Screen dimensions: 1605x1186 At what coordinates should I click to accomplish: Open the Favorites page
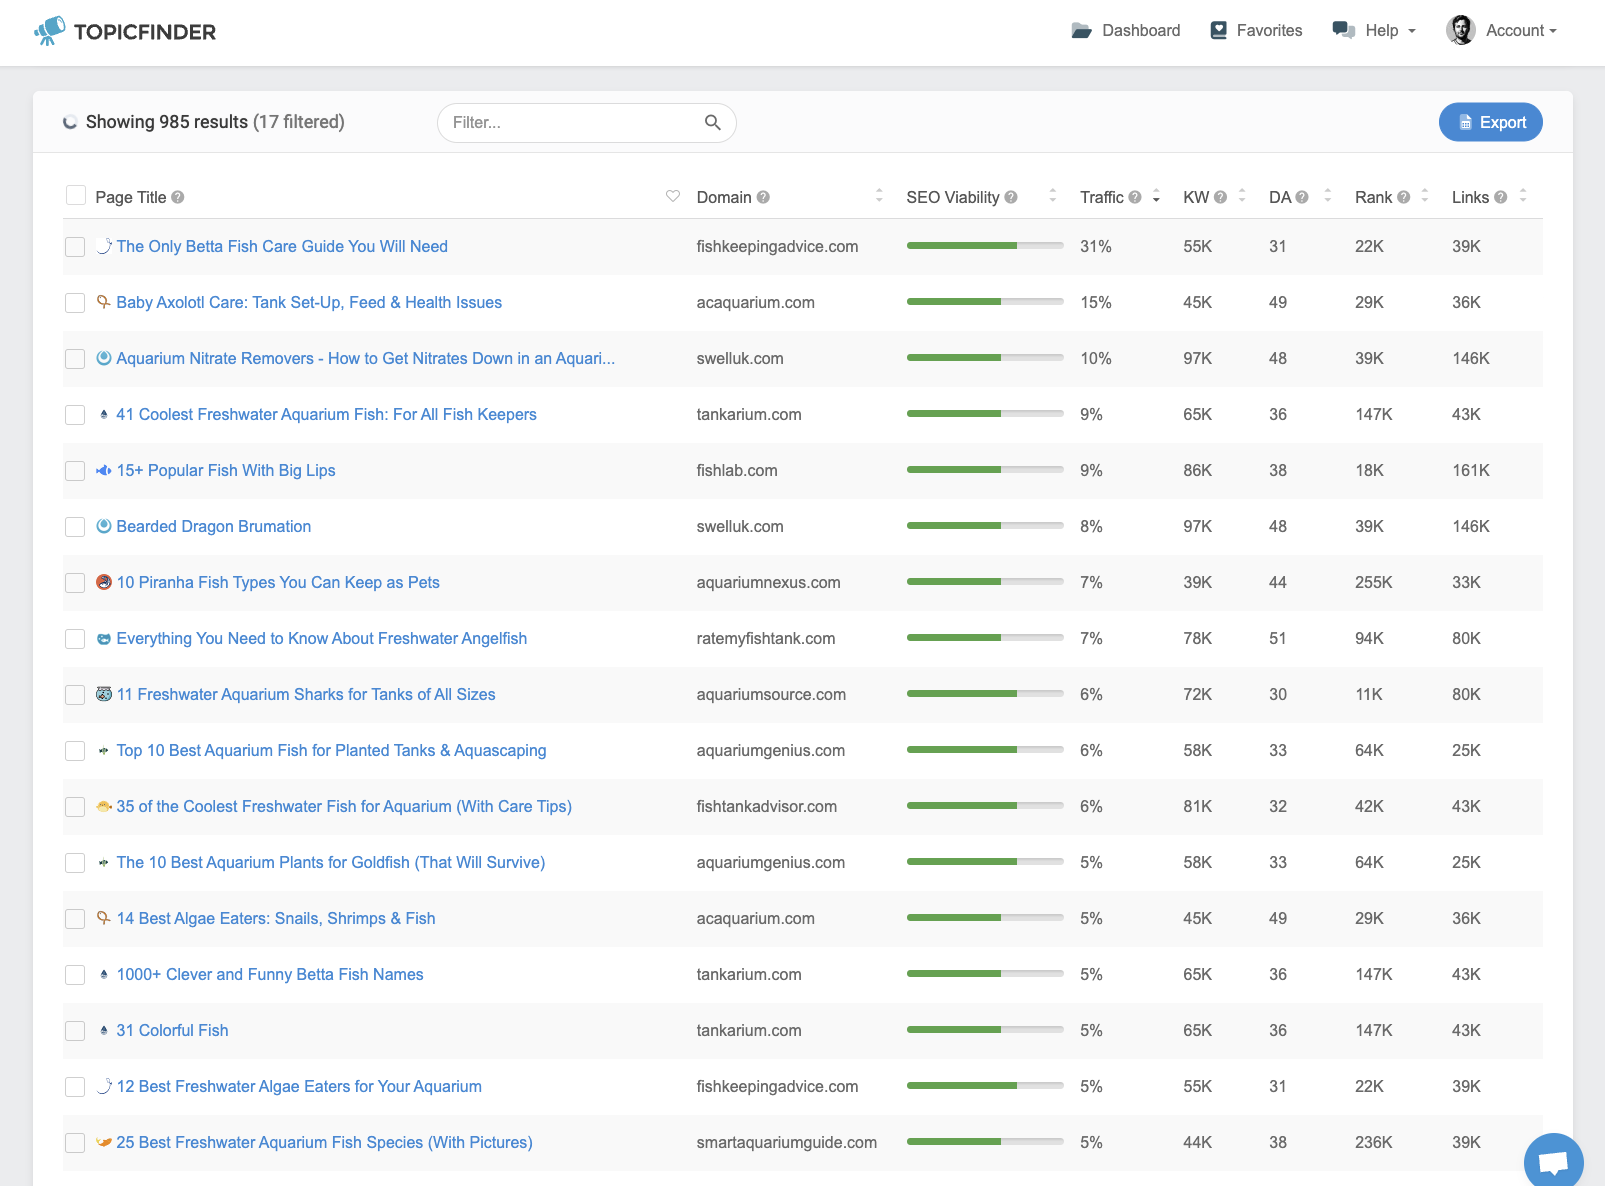1256,31
